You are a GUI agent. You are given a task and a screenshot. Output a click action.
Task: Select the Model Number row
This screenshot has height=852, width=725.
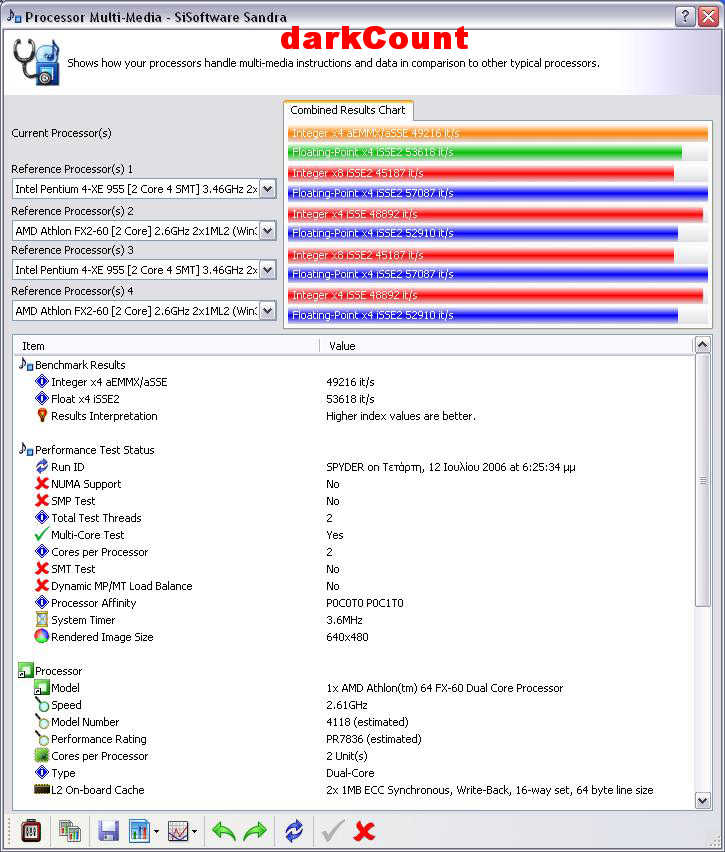pyautogui.click(x=353, y=722)
